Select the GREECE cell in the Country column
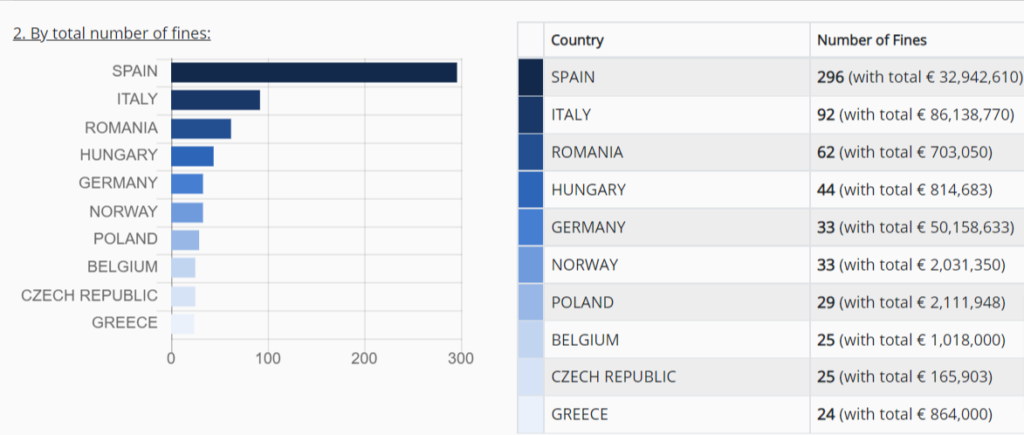Screen dimensions: 1024x435 pos(677,414)
